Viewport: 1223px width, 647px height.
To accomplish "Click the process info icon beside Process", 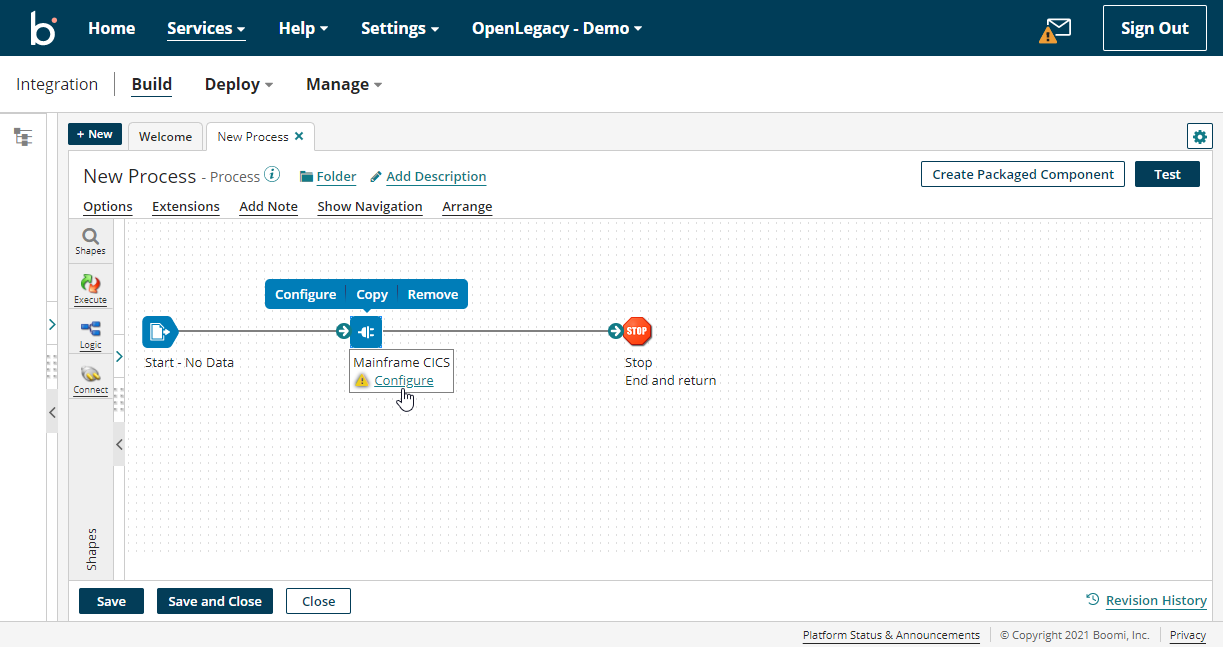I will [x=271, y=172].
